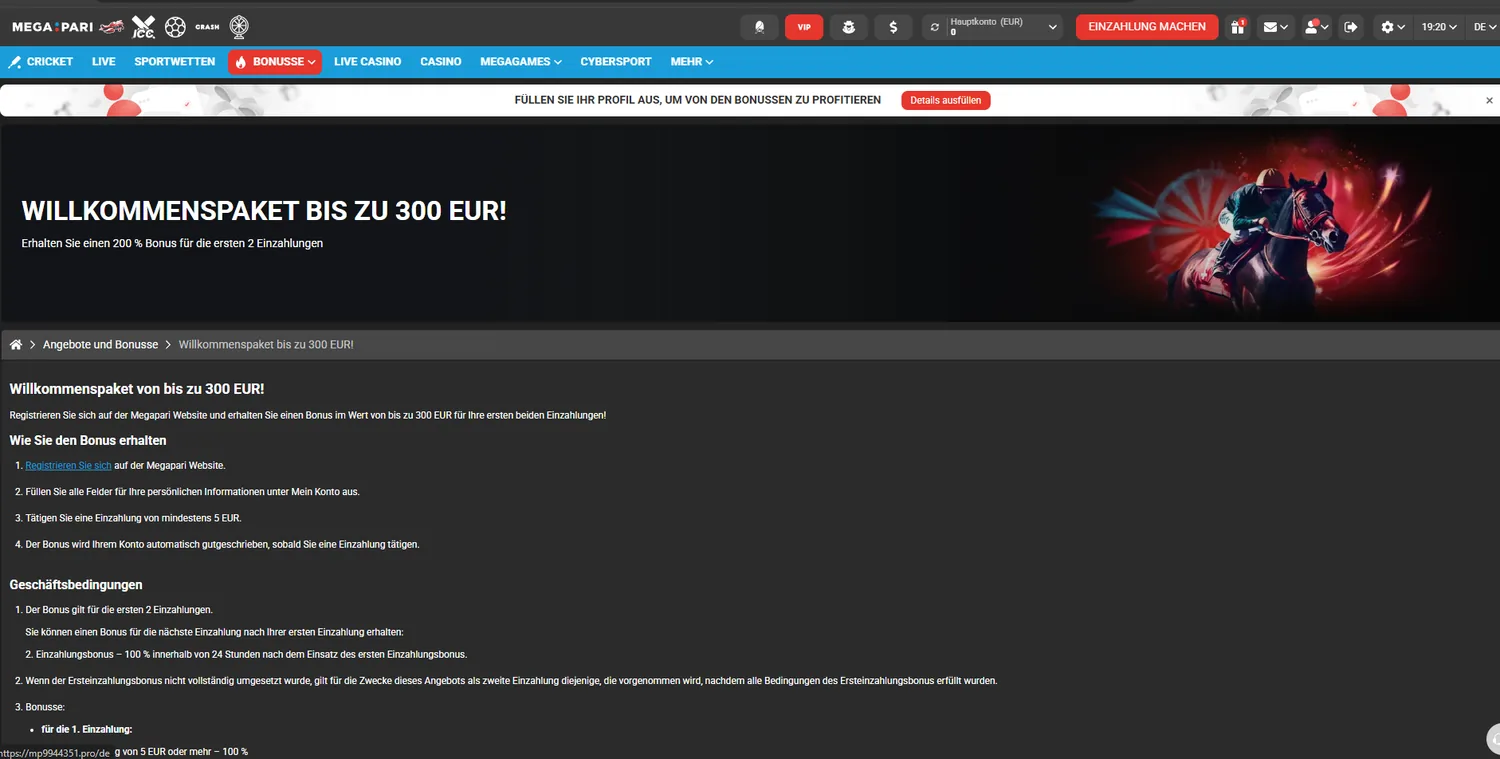Viewport: 1500px width, 759px height.
Task: Expand the Megagames menu
Action: coord(520,62)
